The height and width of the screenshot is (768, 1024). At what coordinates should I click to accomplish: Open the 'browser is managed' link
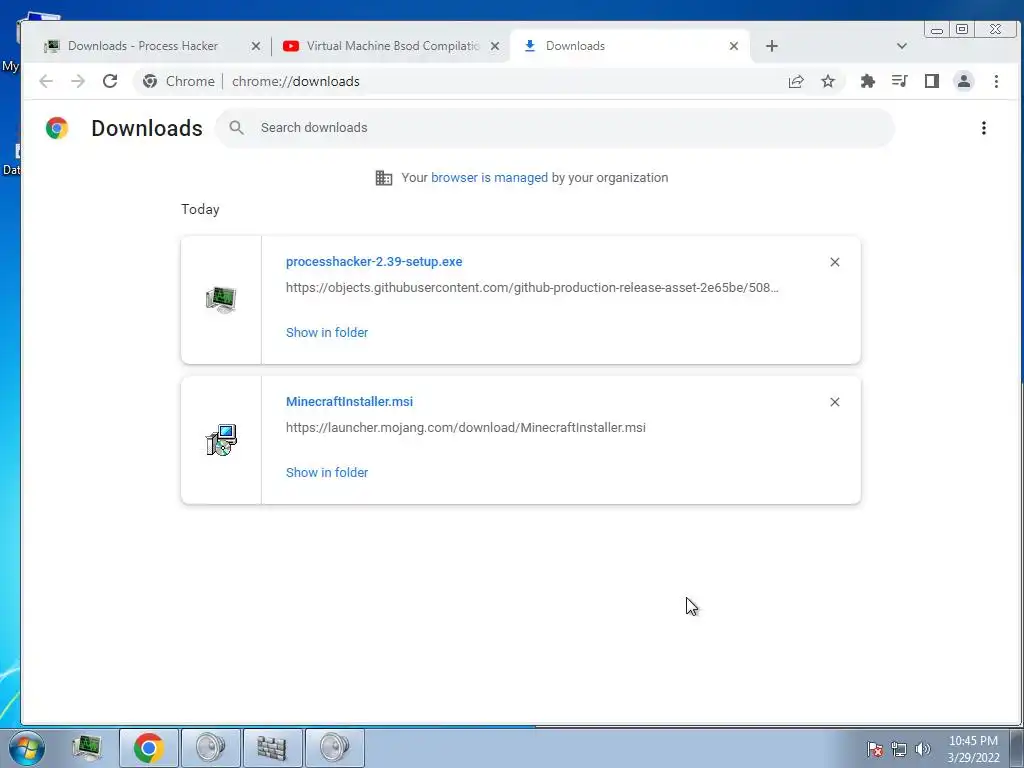point(489,178)
